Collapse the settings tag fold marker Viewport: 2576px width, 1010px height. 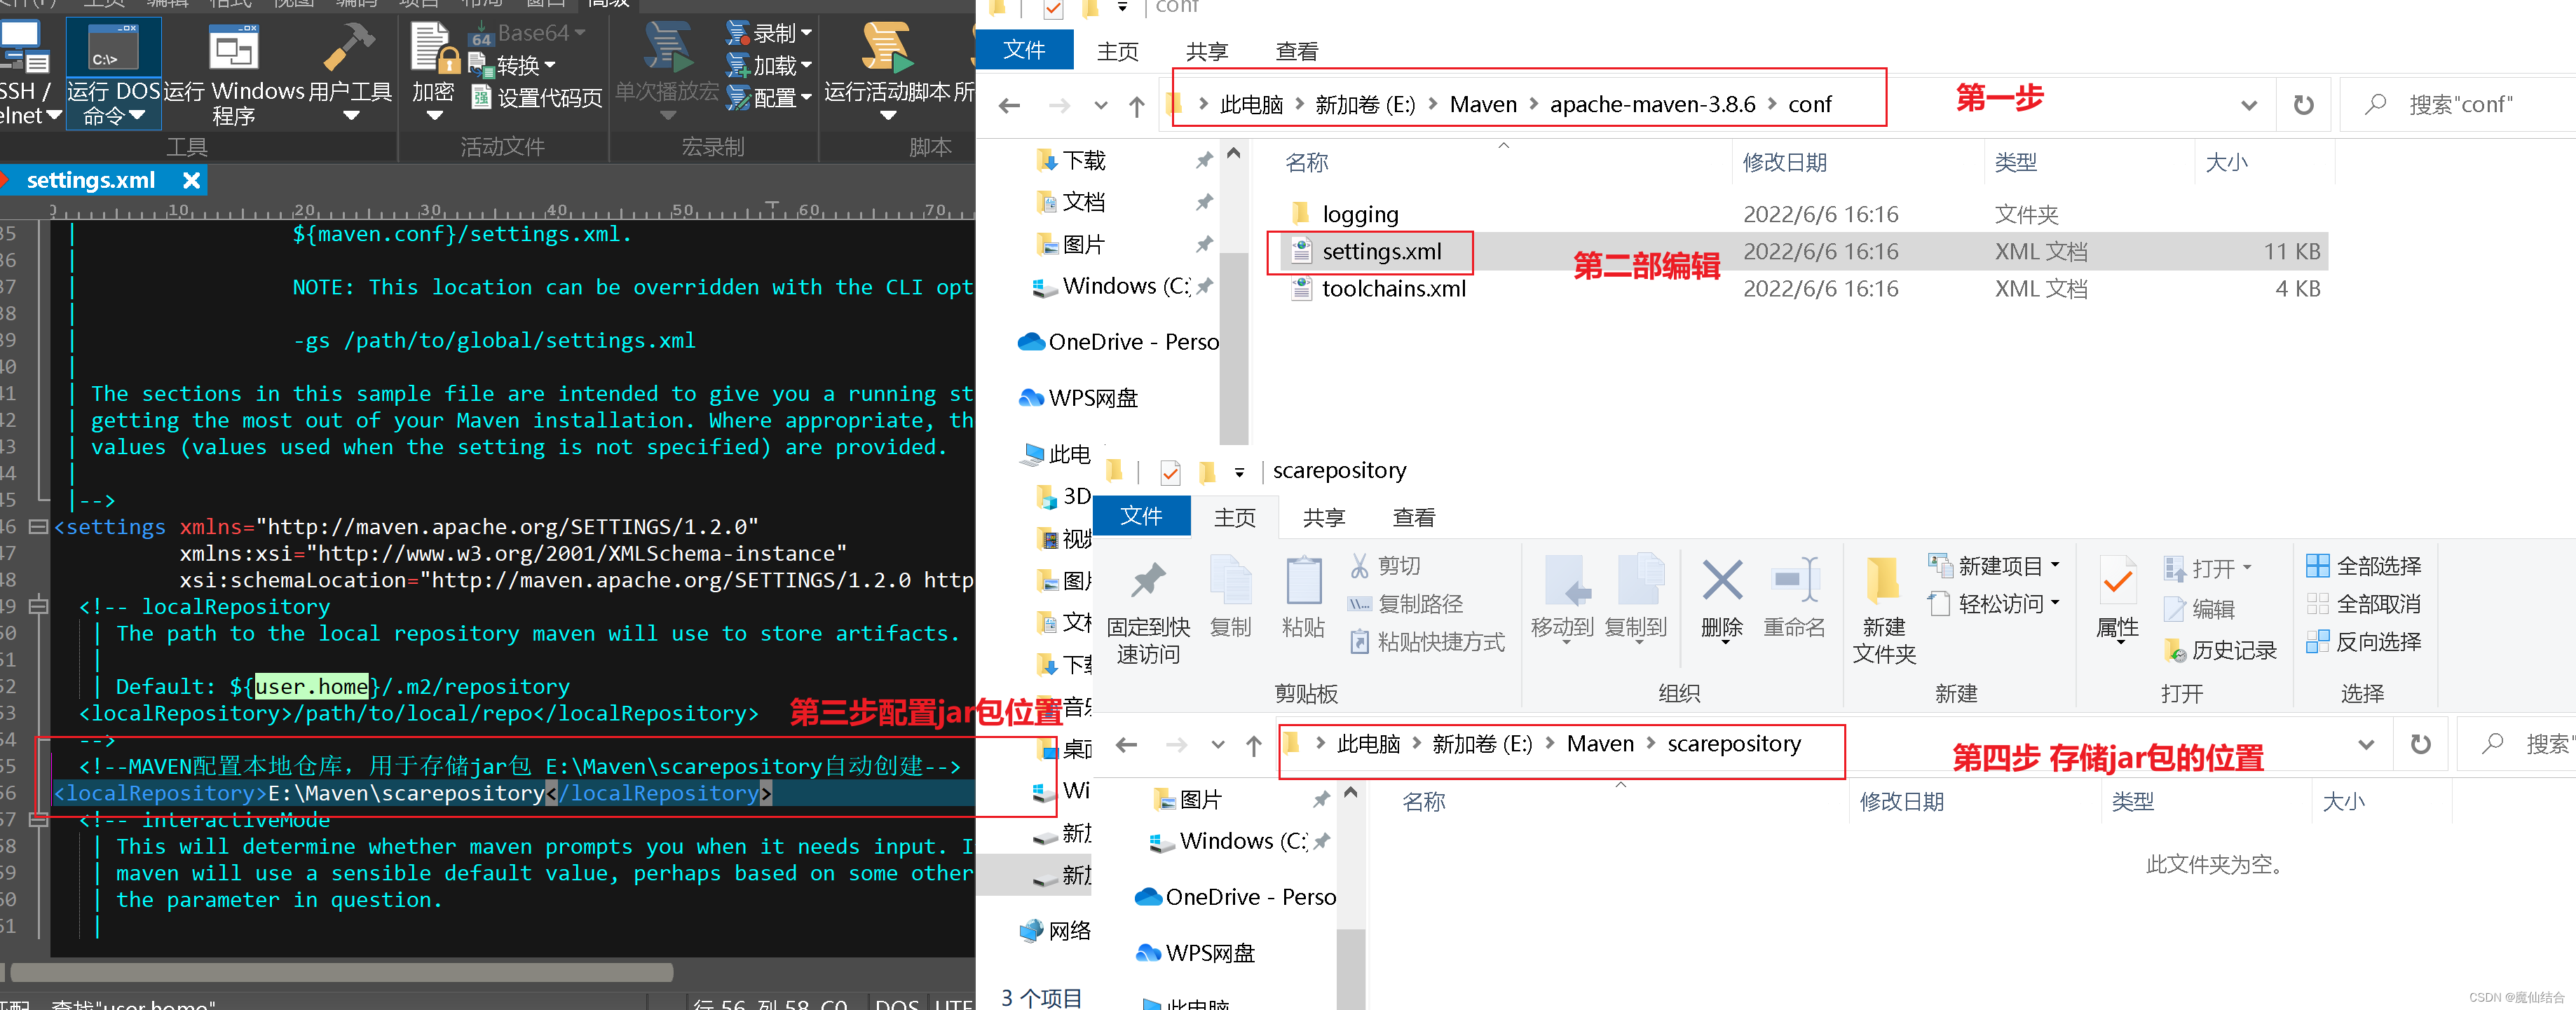pos(38,526)
